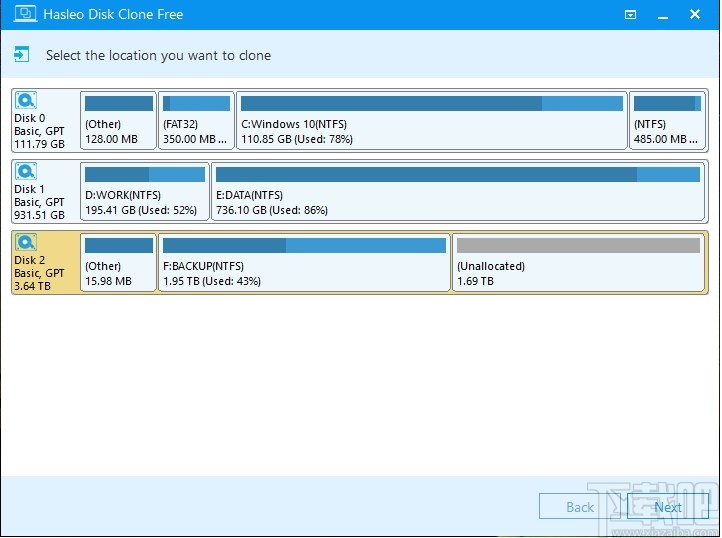Select the 485.00 MB NTFS partition
The width and height of the screenshot is (722, 538).
[667, 120]
